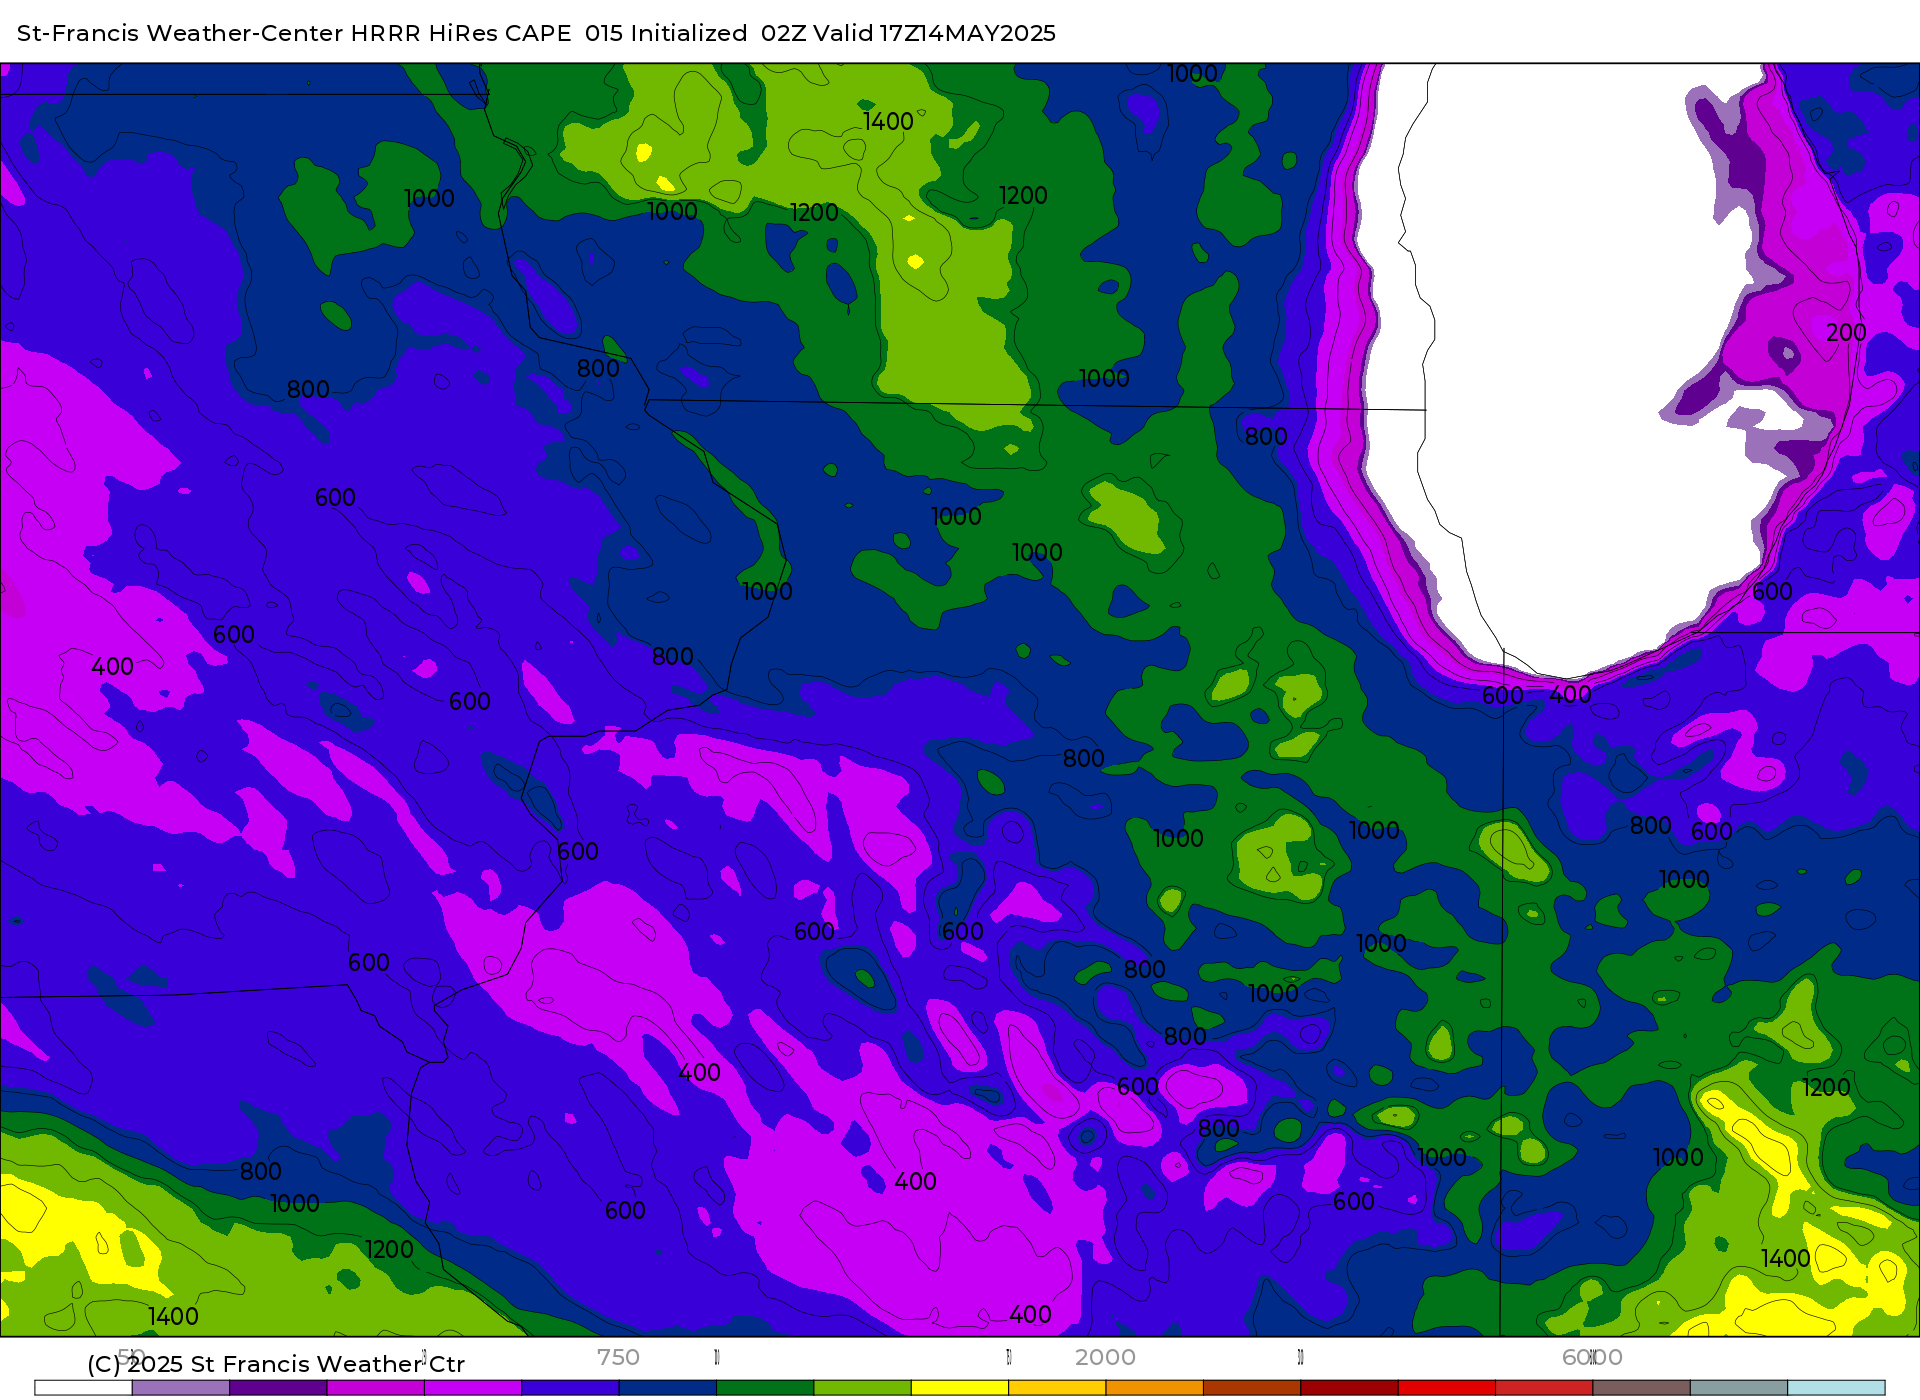Select the navy blue swatch in colorbar
This screenshot has width=1920, height=1400.
668,1388
